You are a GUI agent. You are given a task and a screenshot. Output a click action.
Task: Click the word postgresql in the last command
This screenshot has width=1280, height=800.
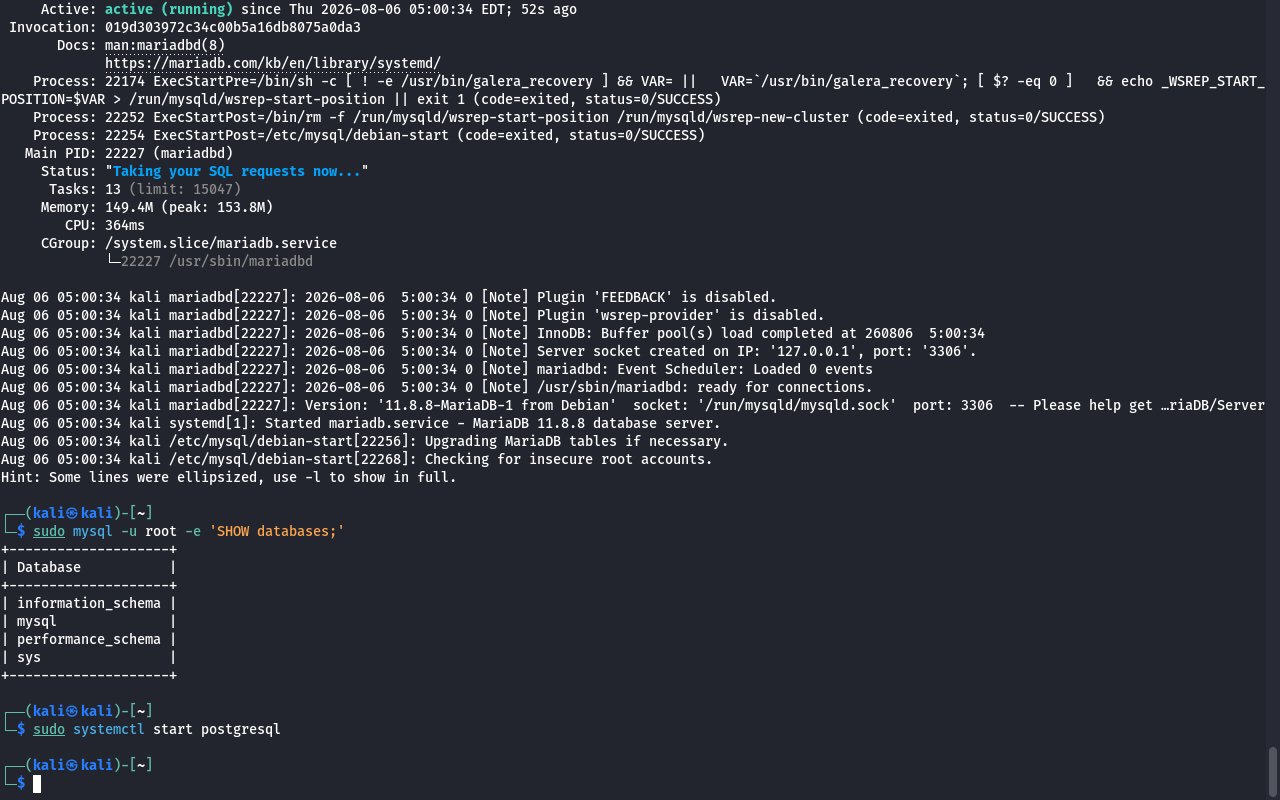click(x=241, y=729)
